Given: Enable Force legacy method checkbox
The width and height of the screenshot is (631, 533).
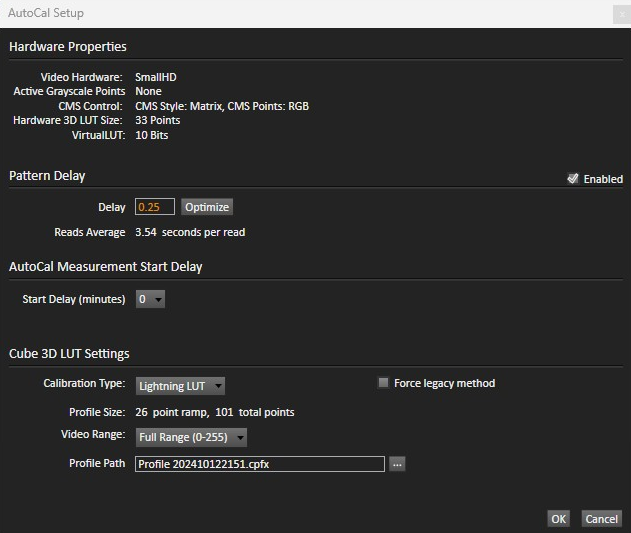Looking at the screenshot, I should pos(383,383).
